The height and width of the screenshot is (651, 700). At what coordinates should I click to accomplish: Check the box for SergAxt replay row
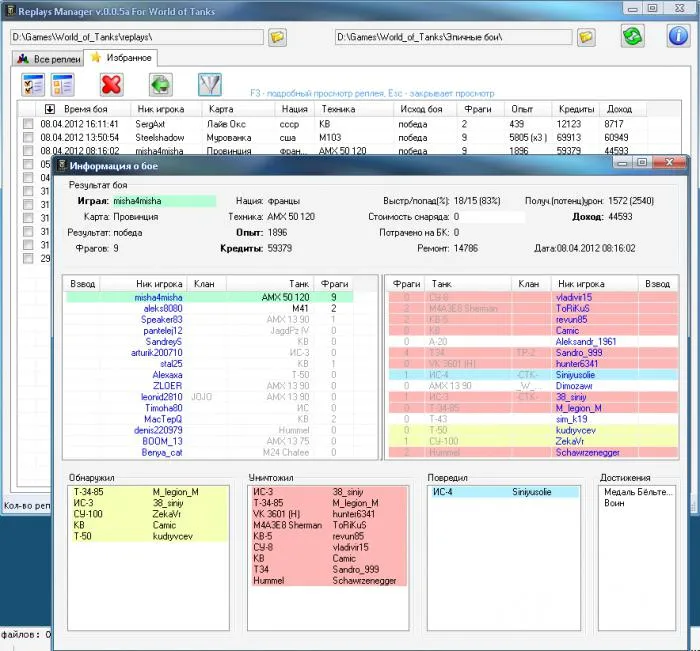click(x=28, y=124)
